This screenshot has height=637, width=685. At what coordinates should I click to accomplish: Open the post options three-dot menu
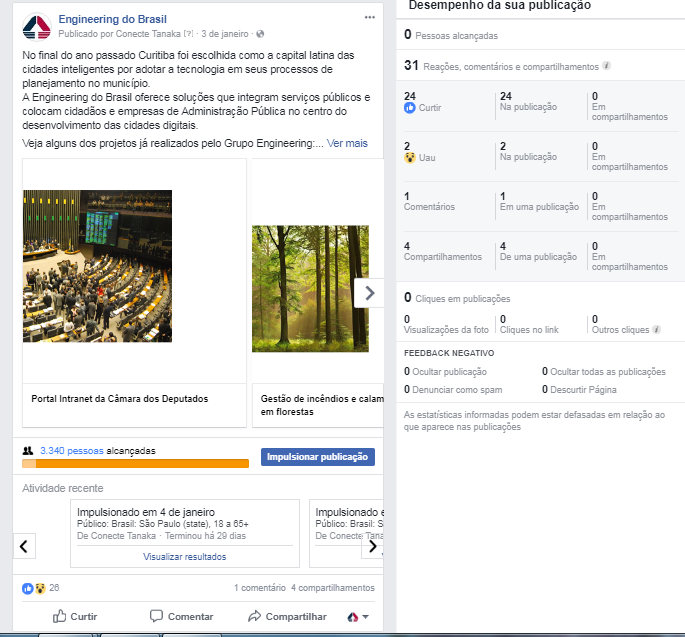370,17
